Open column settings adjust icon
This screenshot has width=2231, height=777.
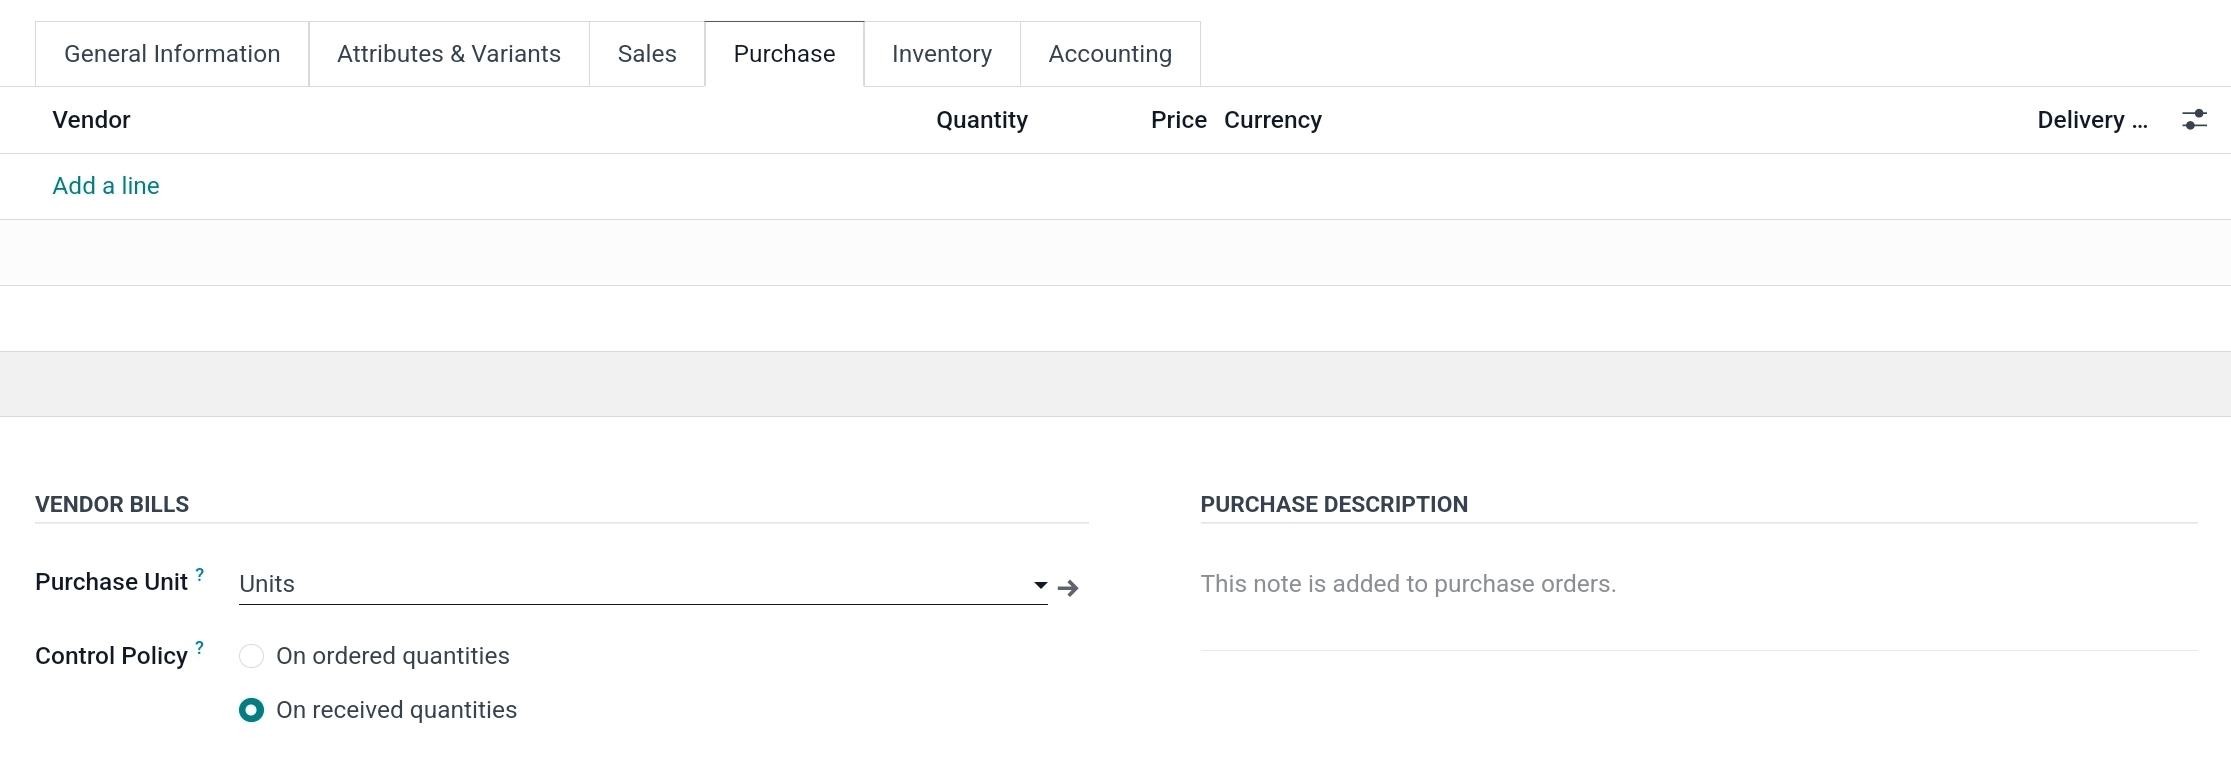click(x=2194, y=120)
